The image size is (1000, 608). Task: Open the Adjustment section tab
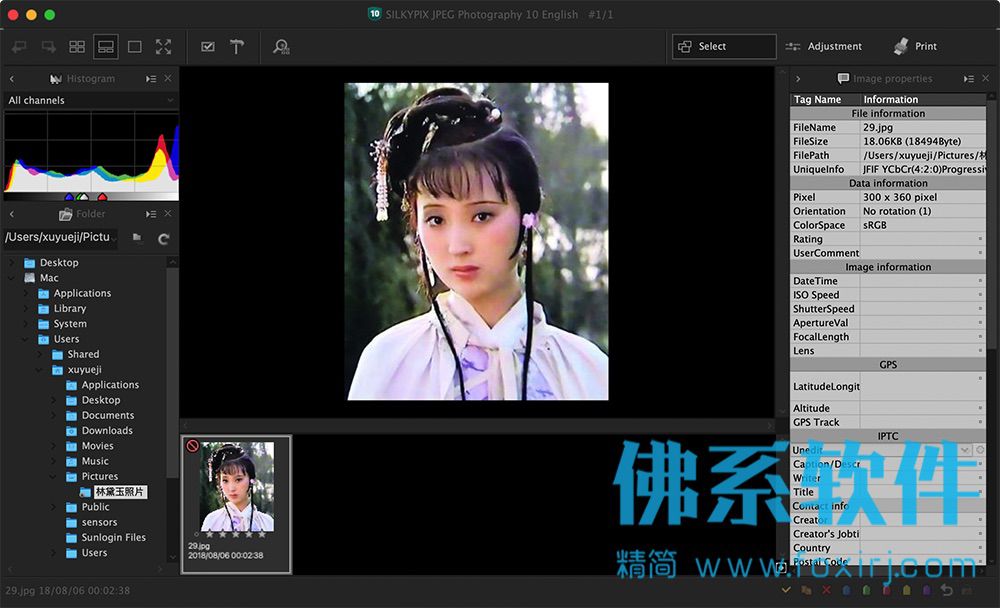[823, 47]
